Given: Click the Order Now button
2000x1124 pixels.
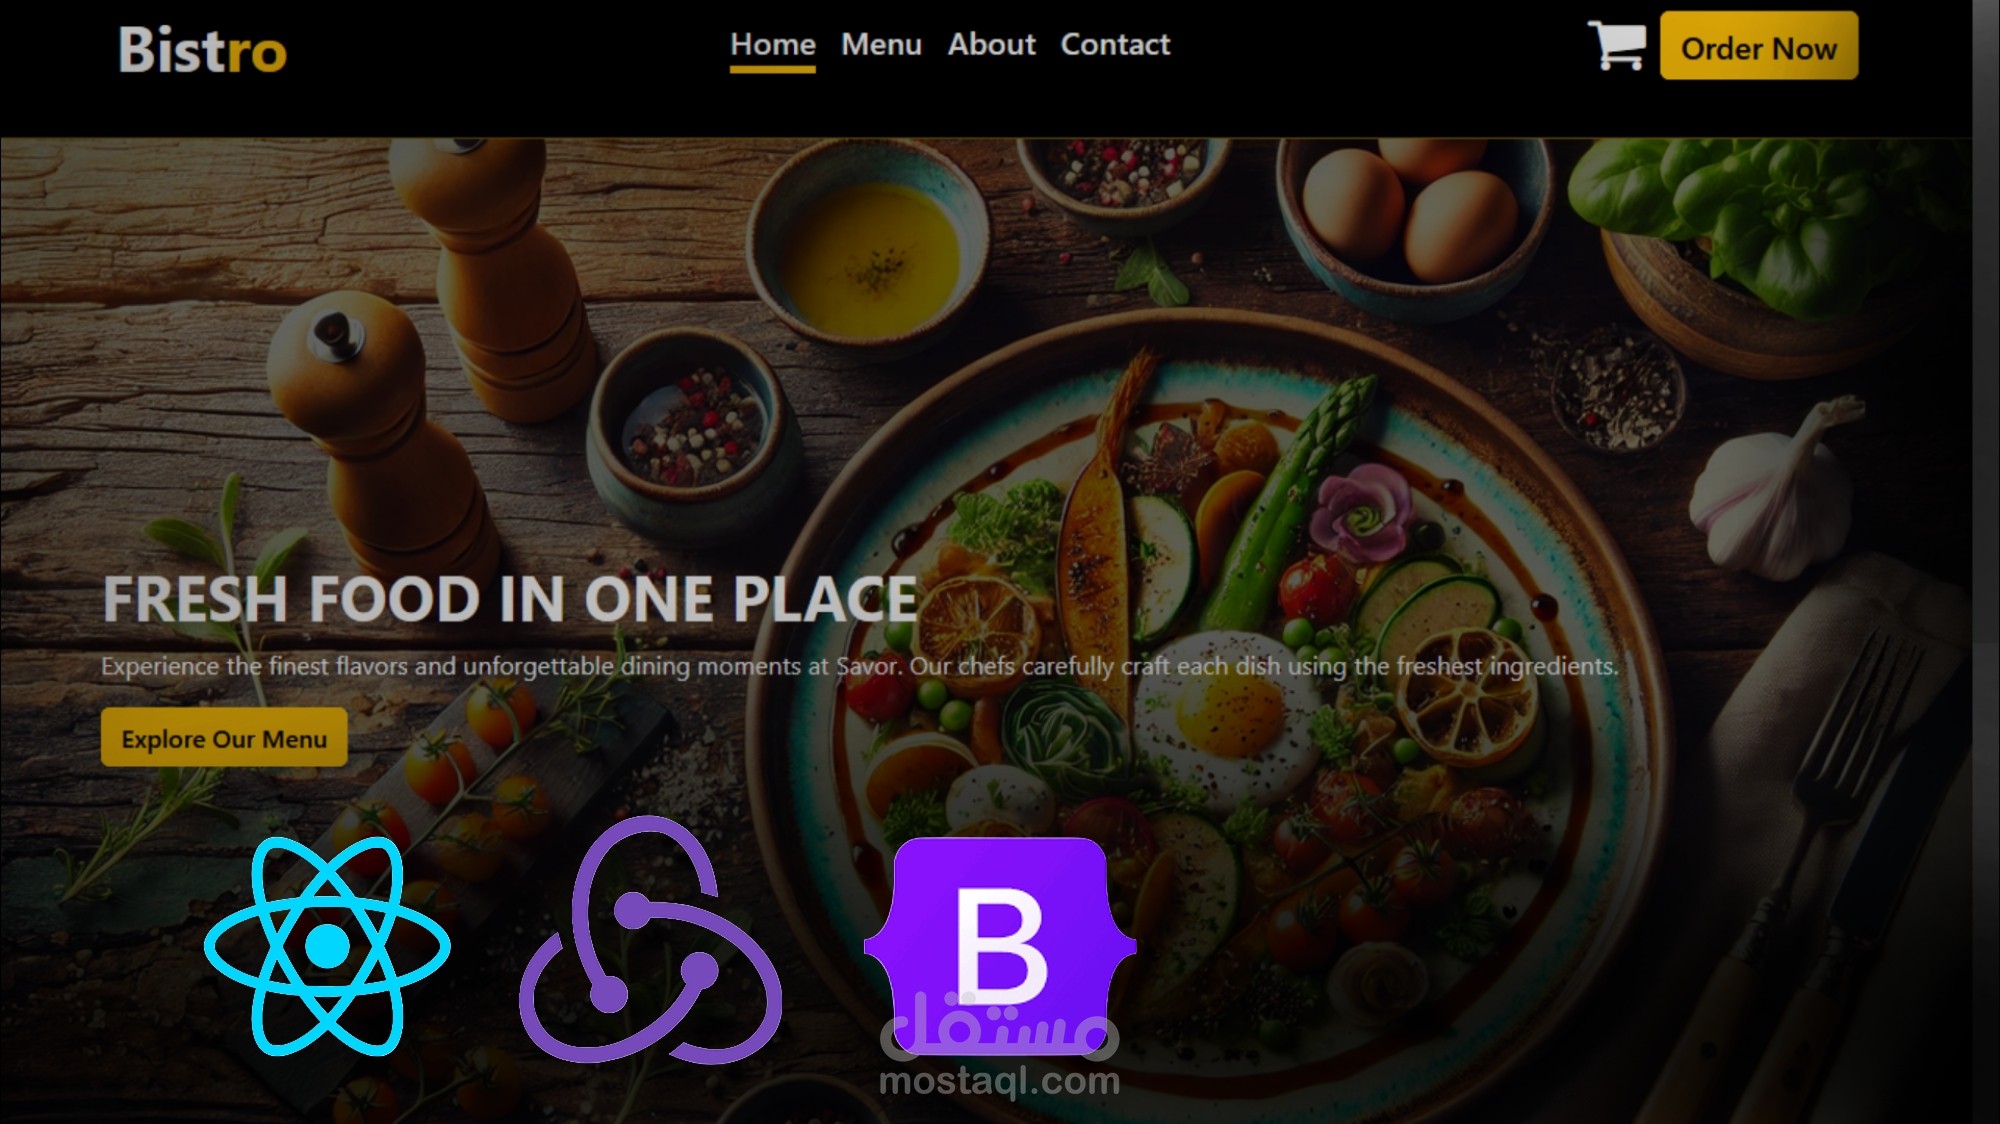Looking at the screenshot, I should pyautogui.click(x=1759, y=46).
